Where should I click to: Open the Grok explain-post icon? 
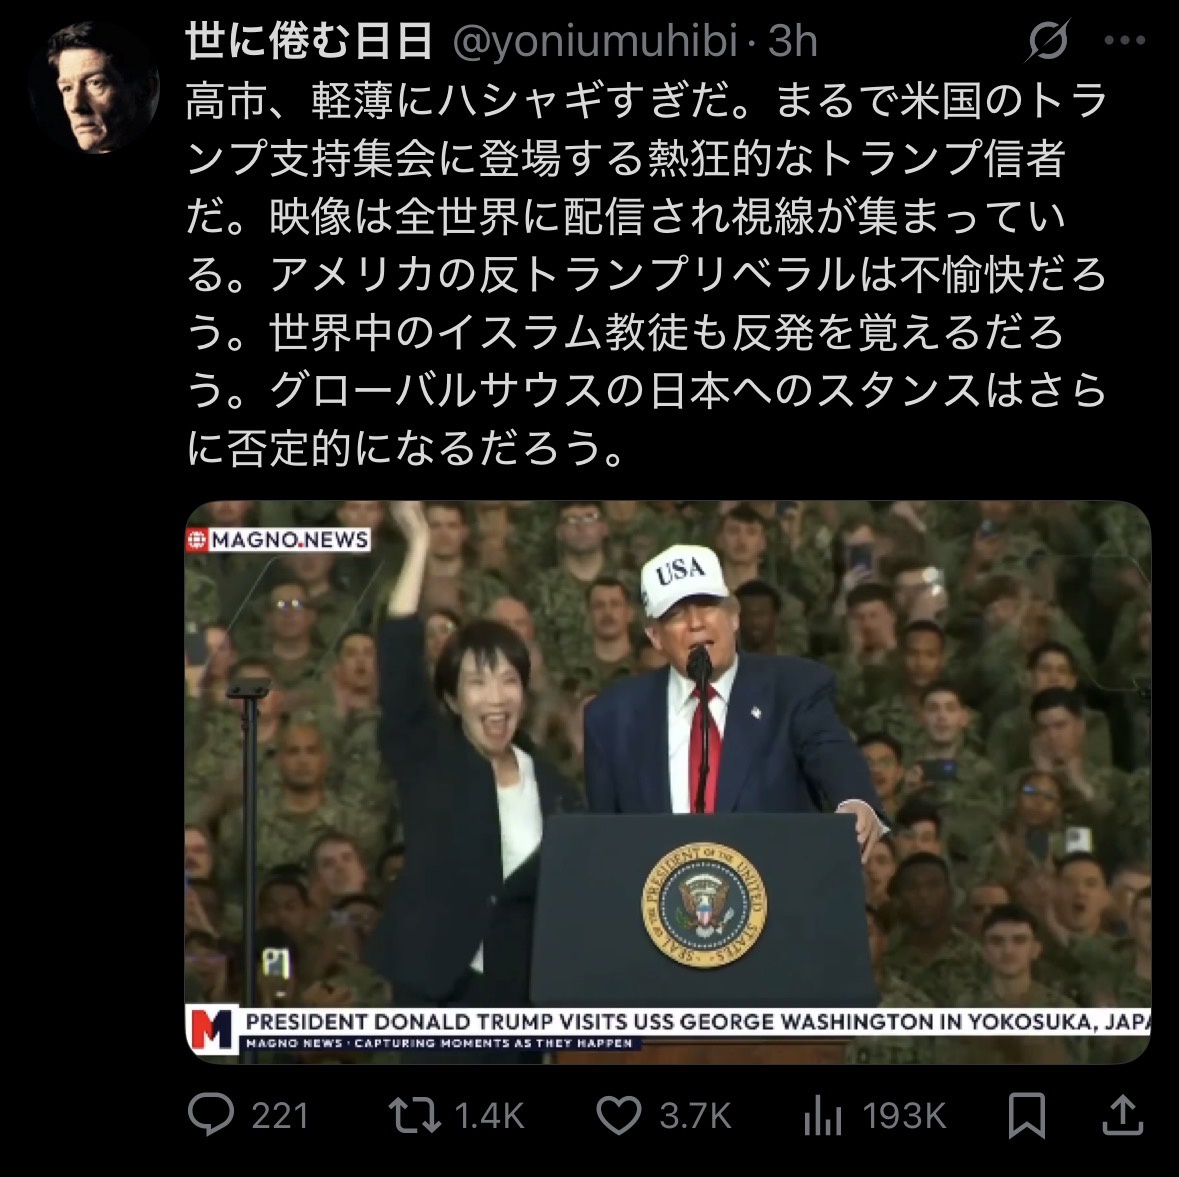(1047, 41)
